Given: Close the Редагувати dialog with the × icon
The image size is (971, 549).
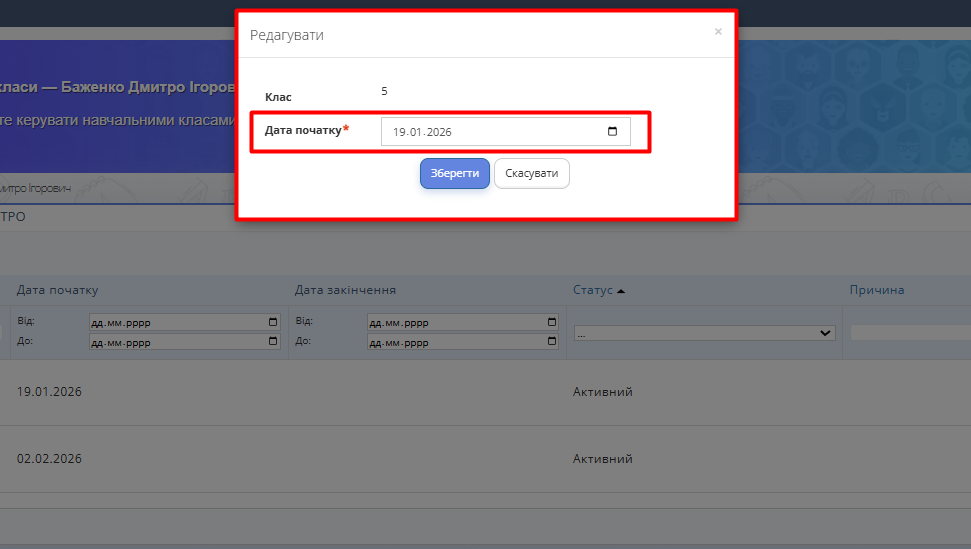Looking at the screenshot, I should point(717,32).
